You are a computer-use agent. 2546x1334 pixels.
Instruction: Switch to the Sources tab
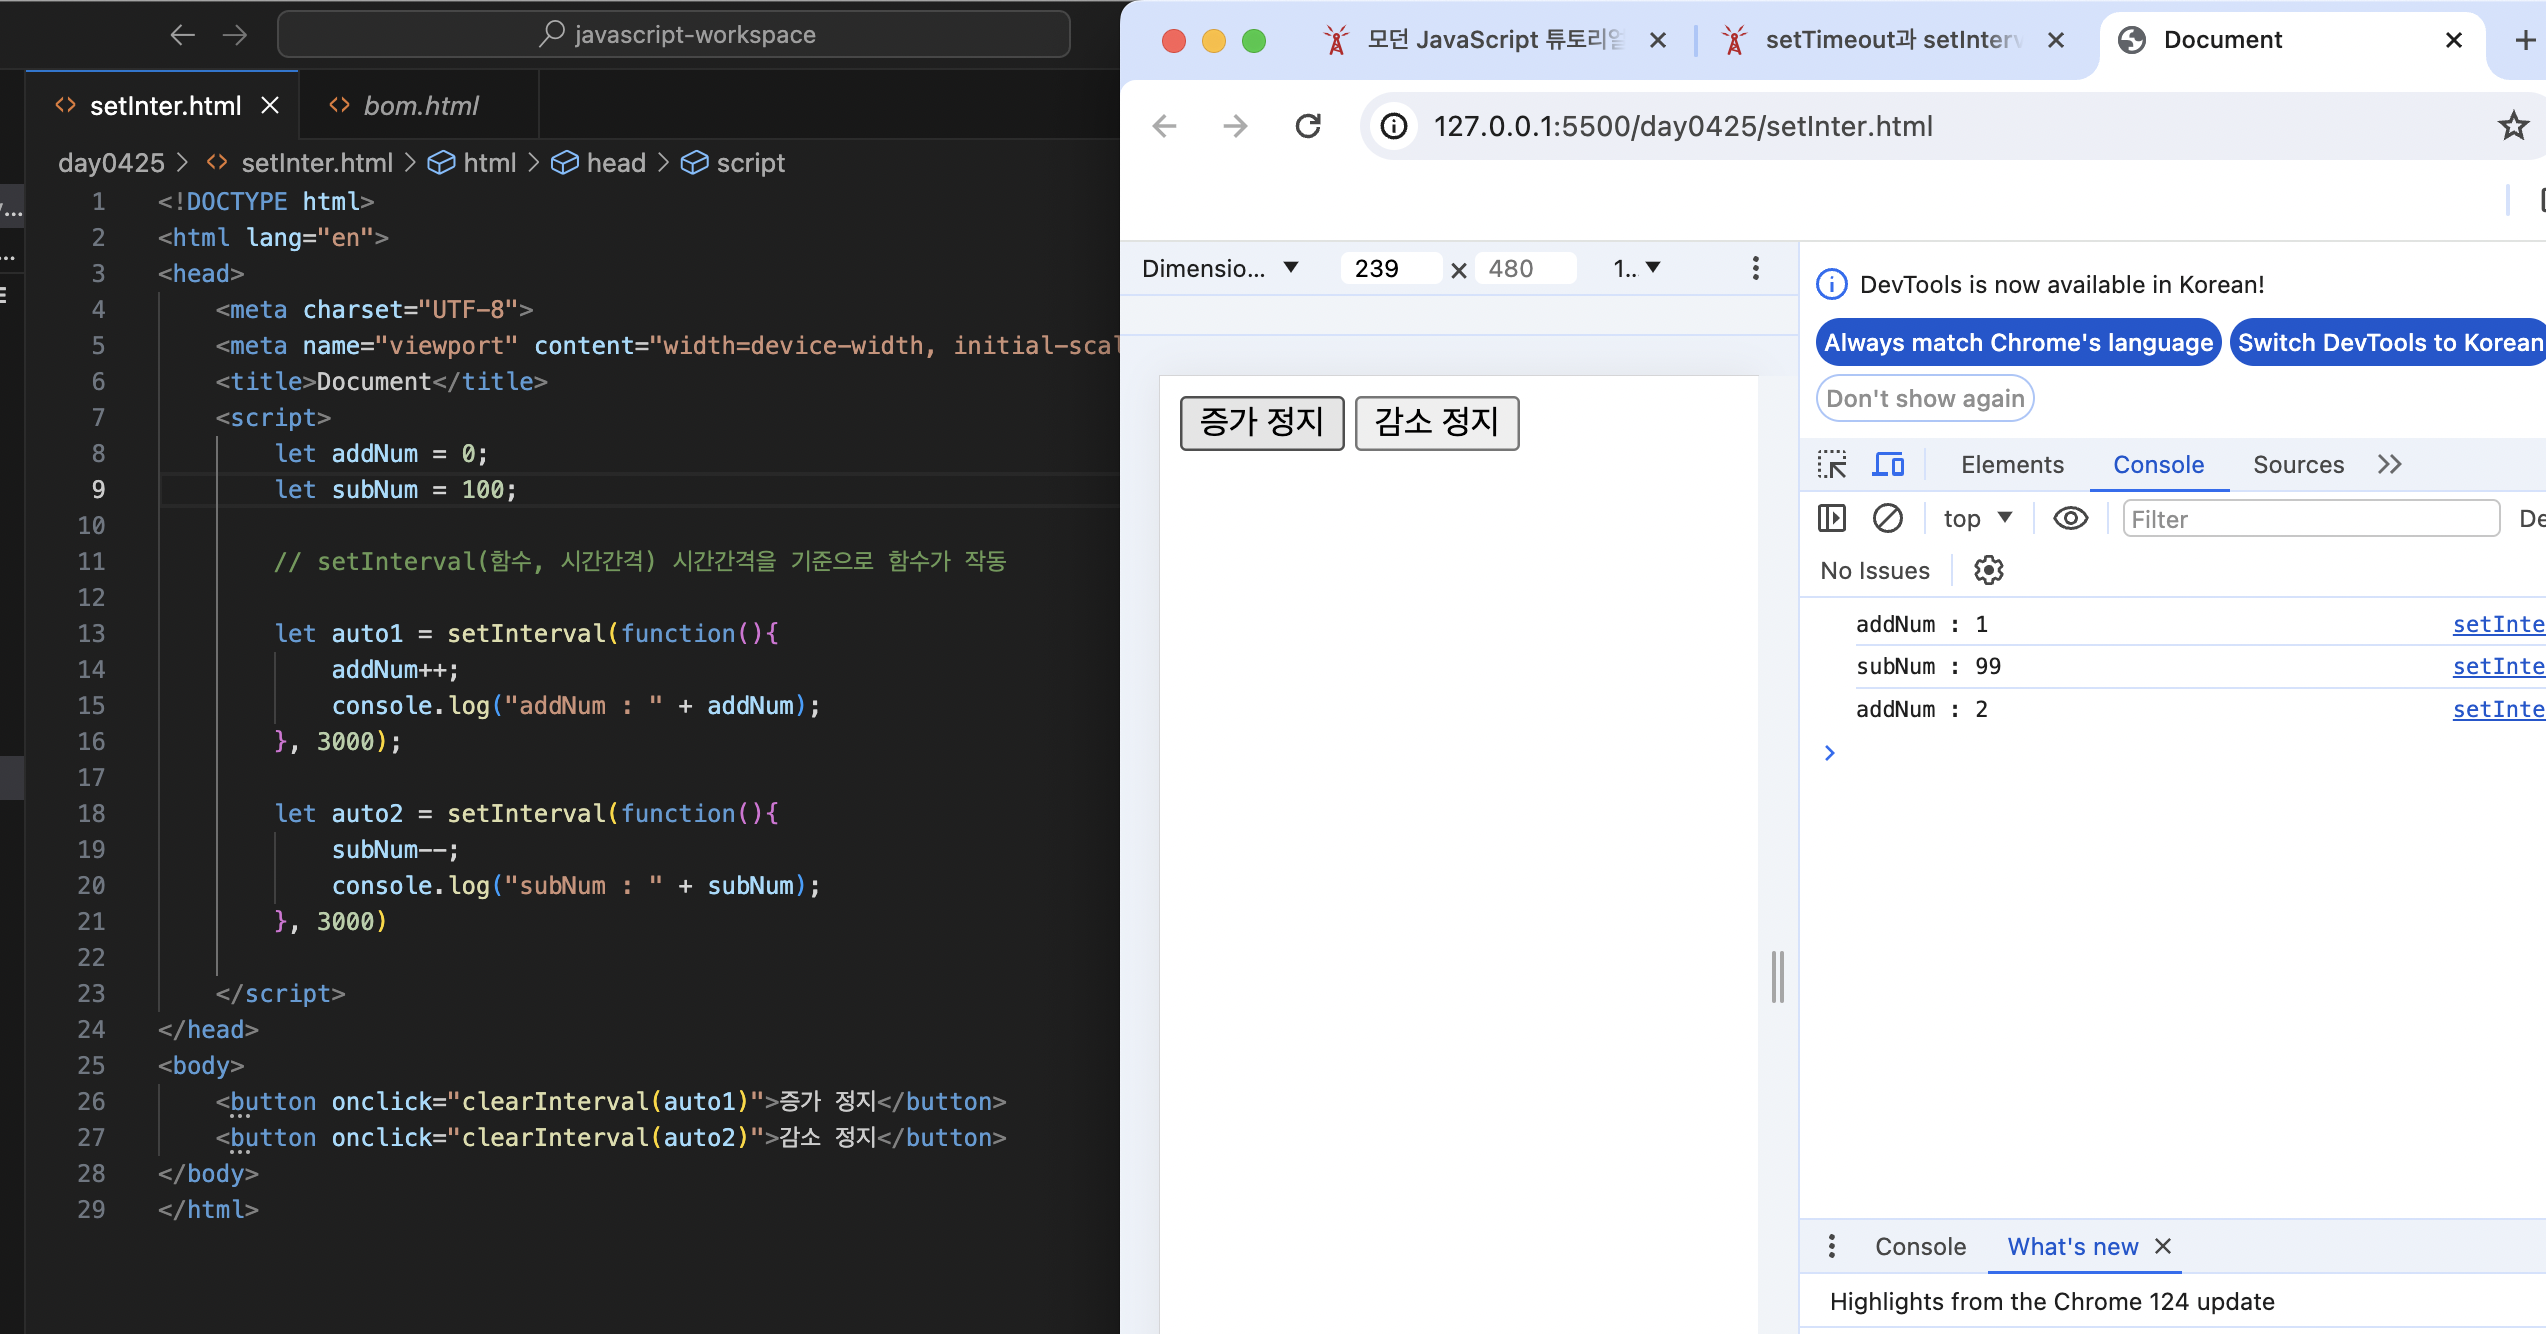click(x=2297, y=465)
